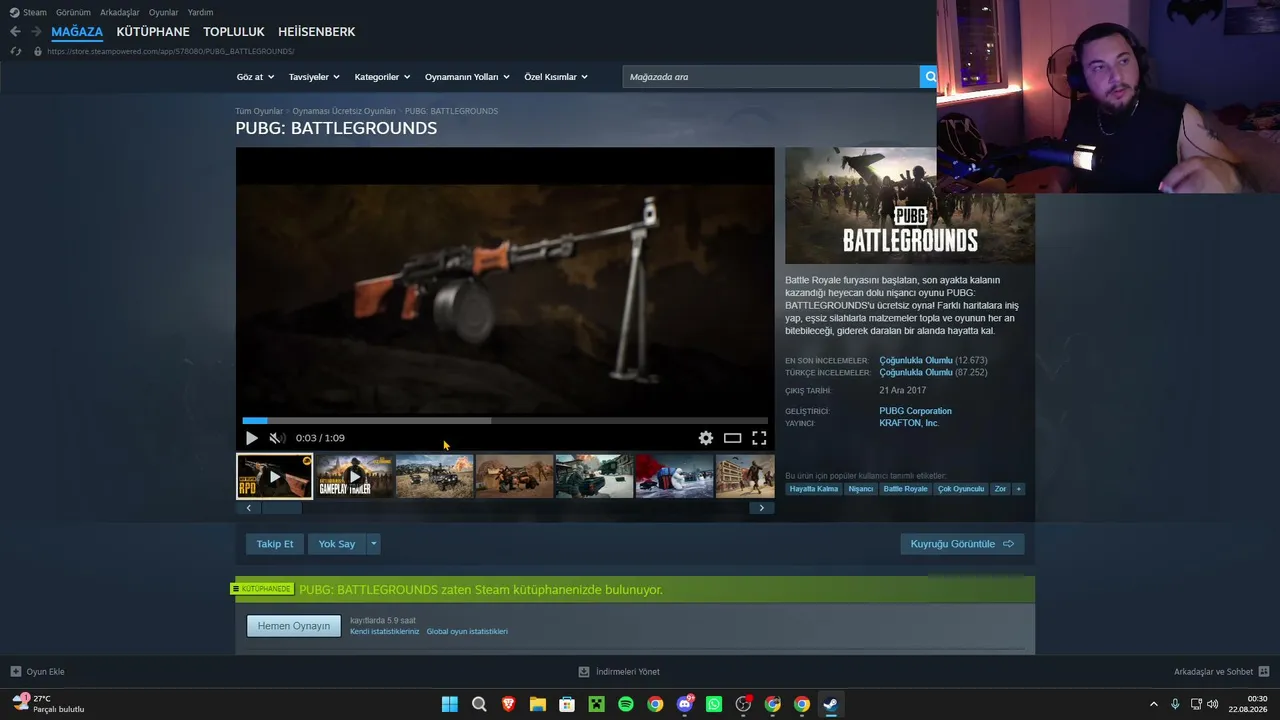Open Oynaması Ücretsiz Oyunları breadcrumb link
1280x720 pixels.
pos(344,111)
